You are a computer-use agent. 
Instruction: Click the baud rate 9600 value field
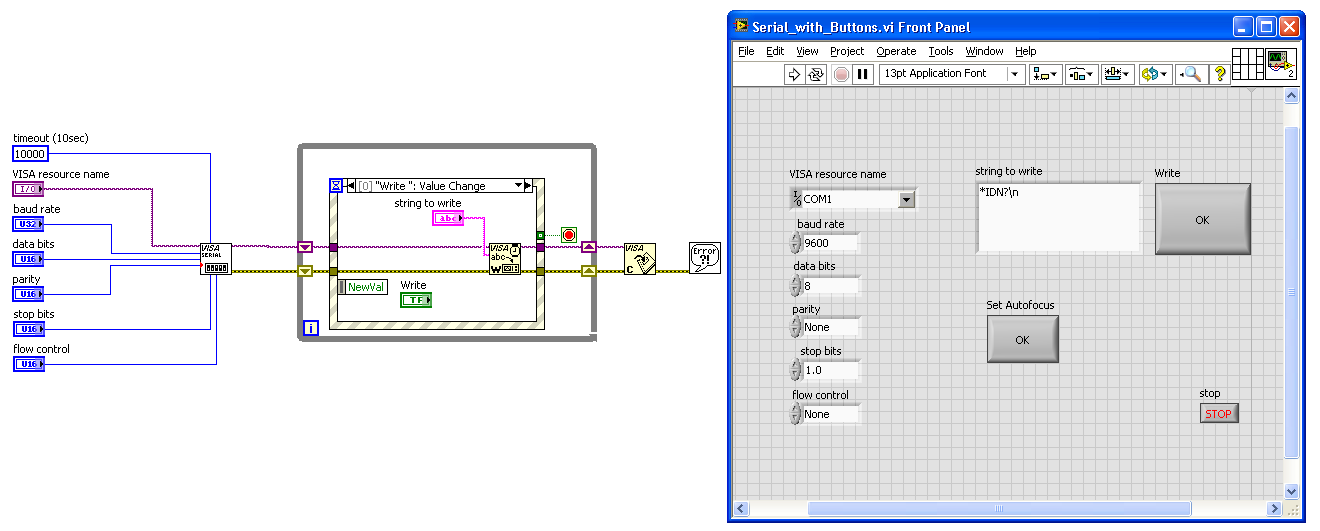pos(830,243)
